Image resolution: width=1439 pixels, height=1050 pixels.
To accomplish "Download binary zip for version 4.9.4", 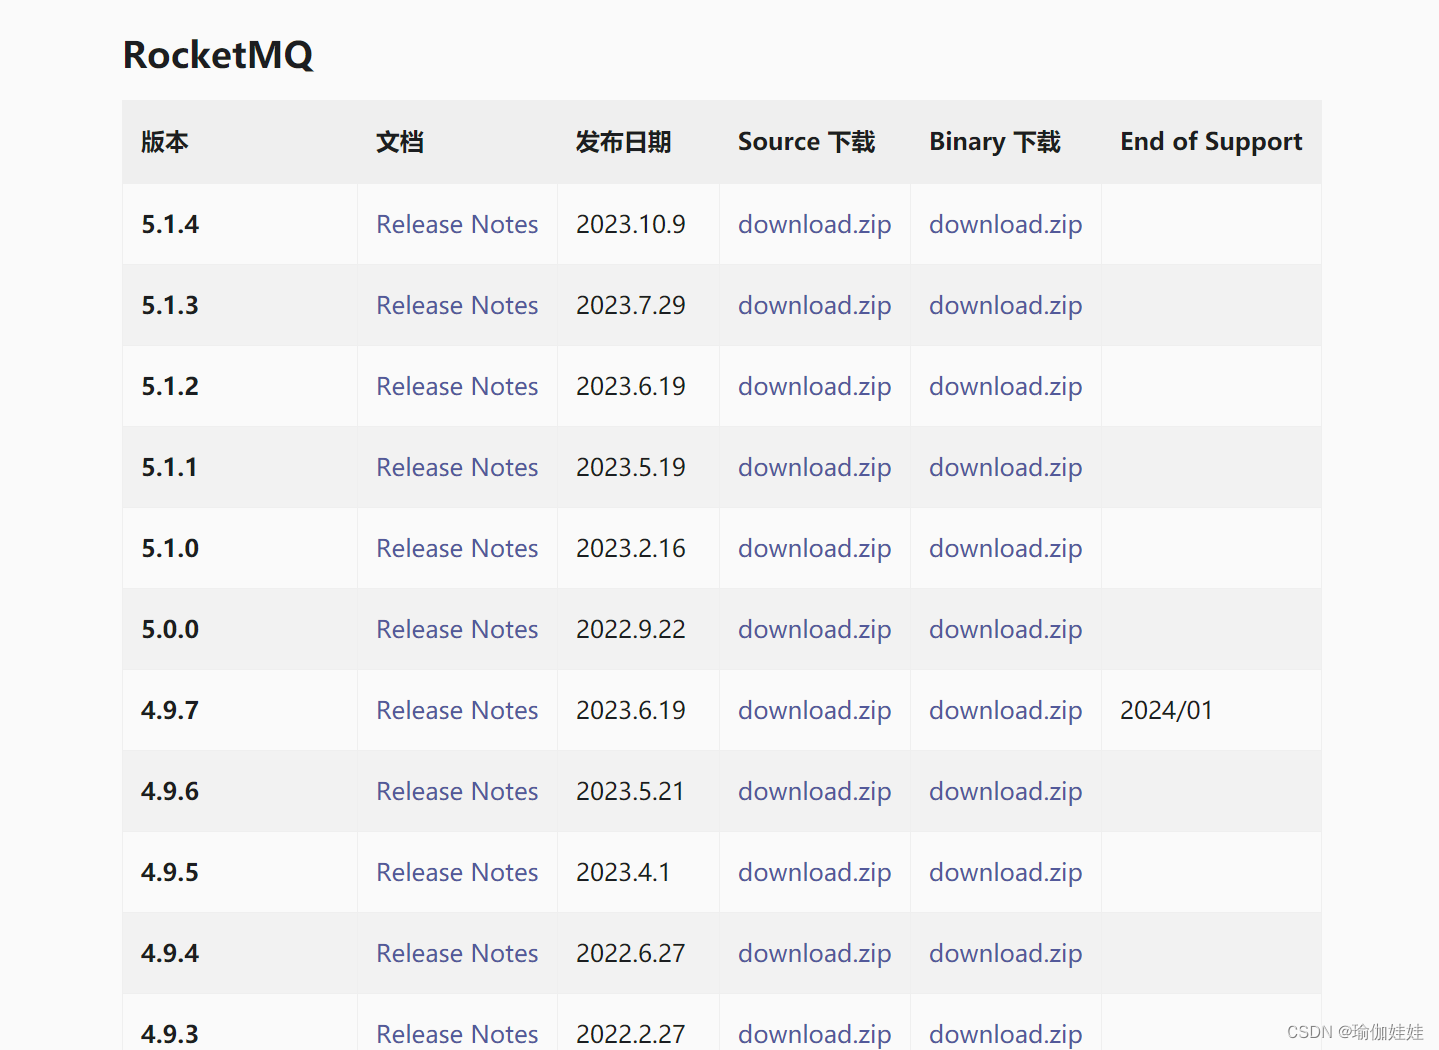I will coord(1005,953).
